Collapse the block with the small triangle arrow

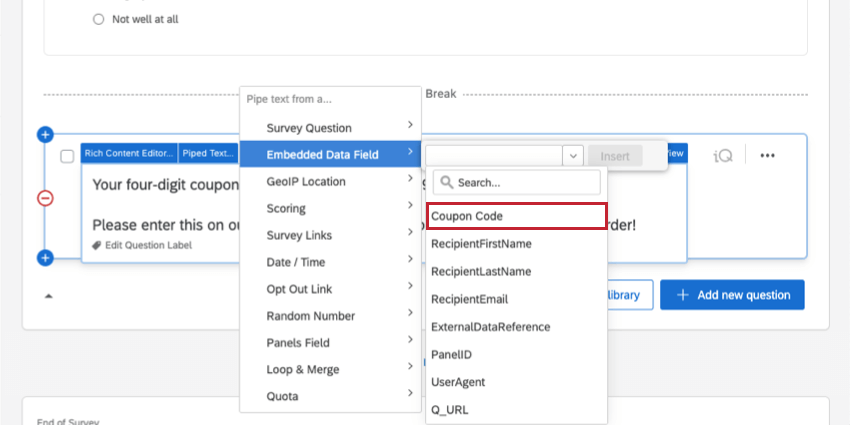[49, 296]
